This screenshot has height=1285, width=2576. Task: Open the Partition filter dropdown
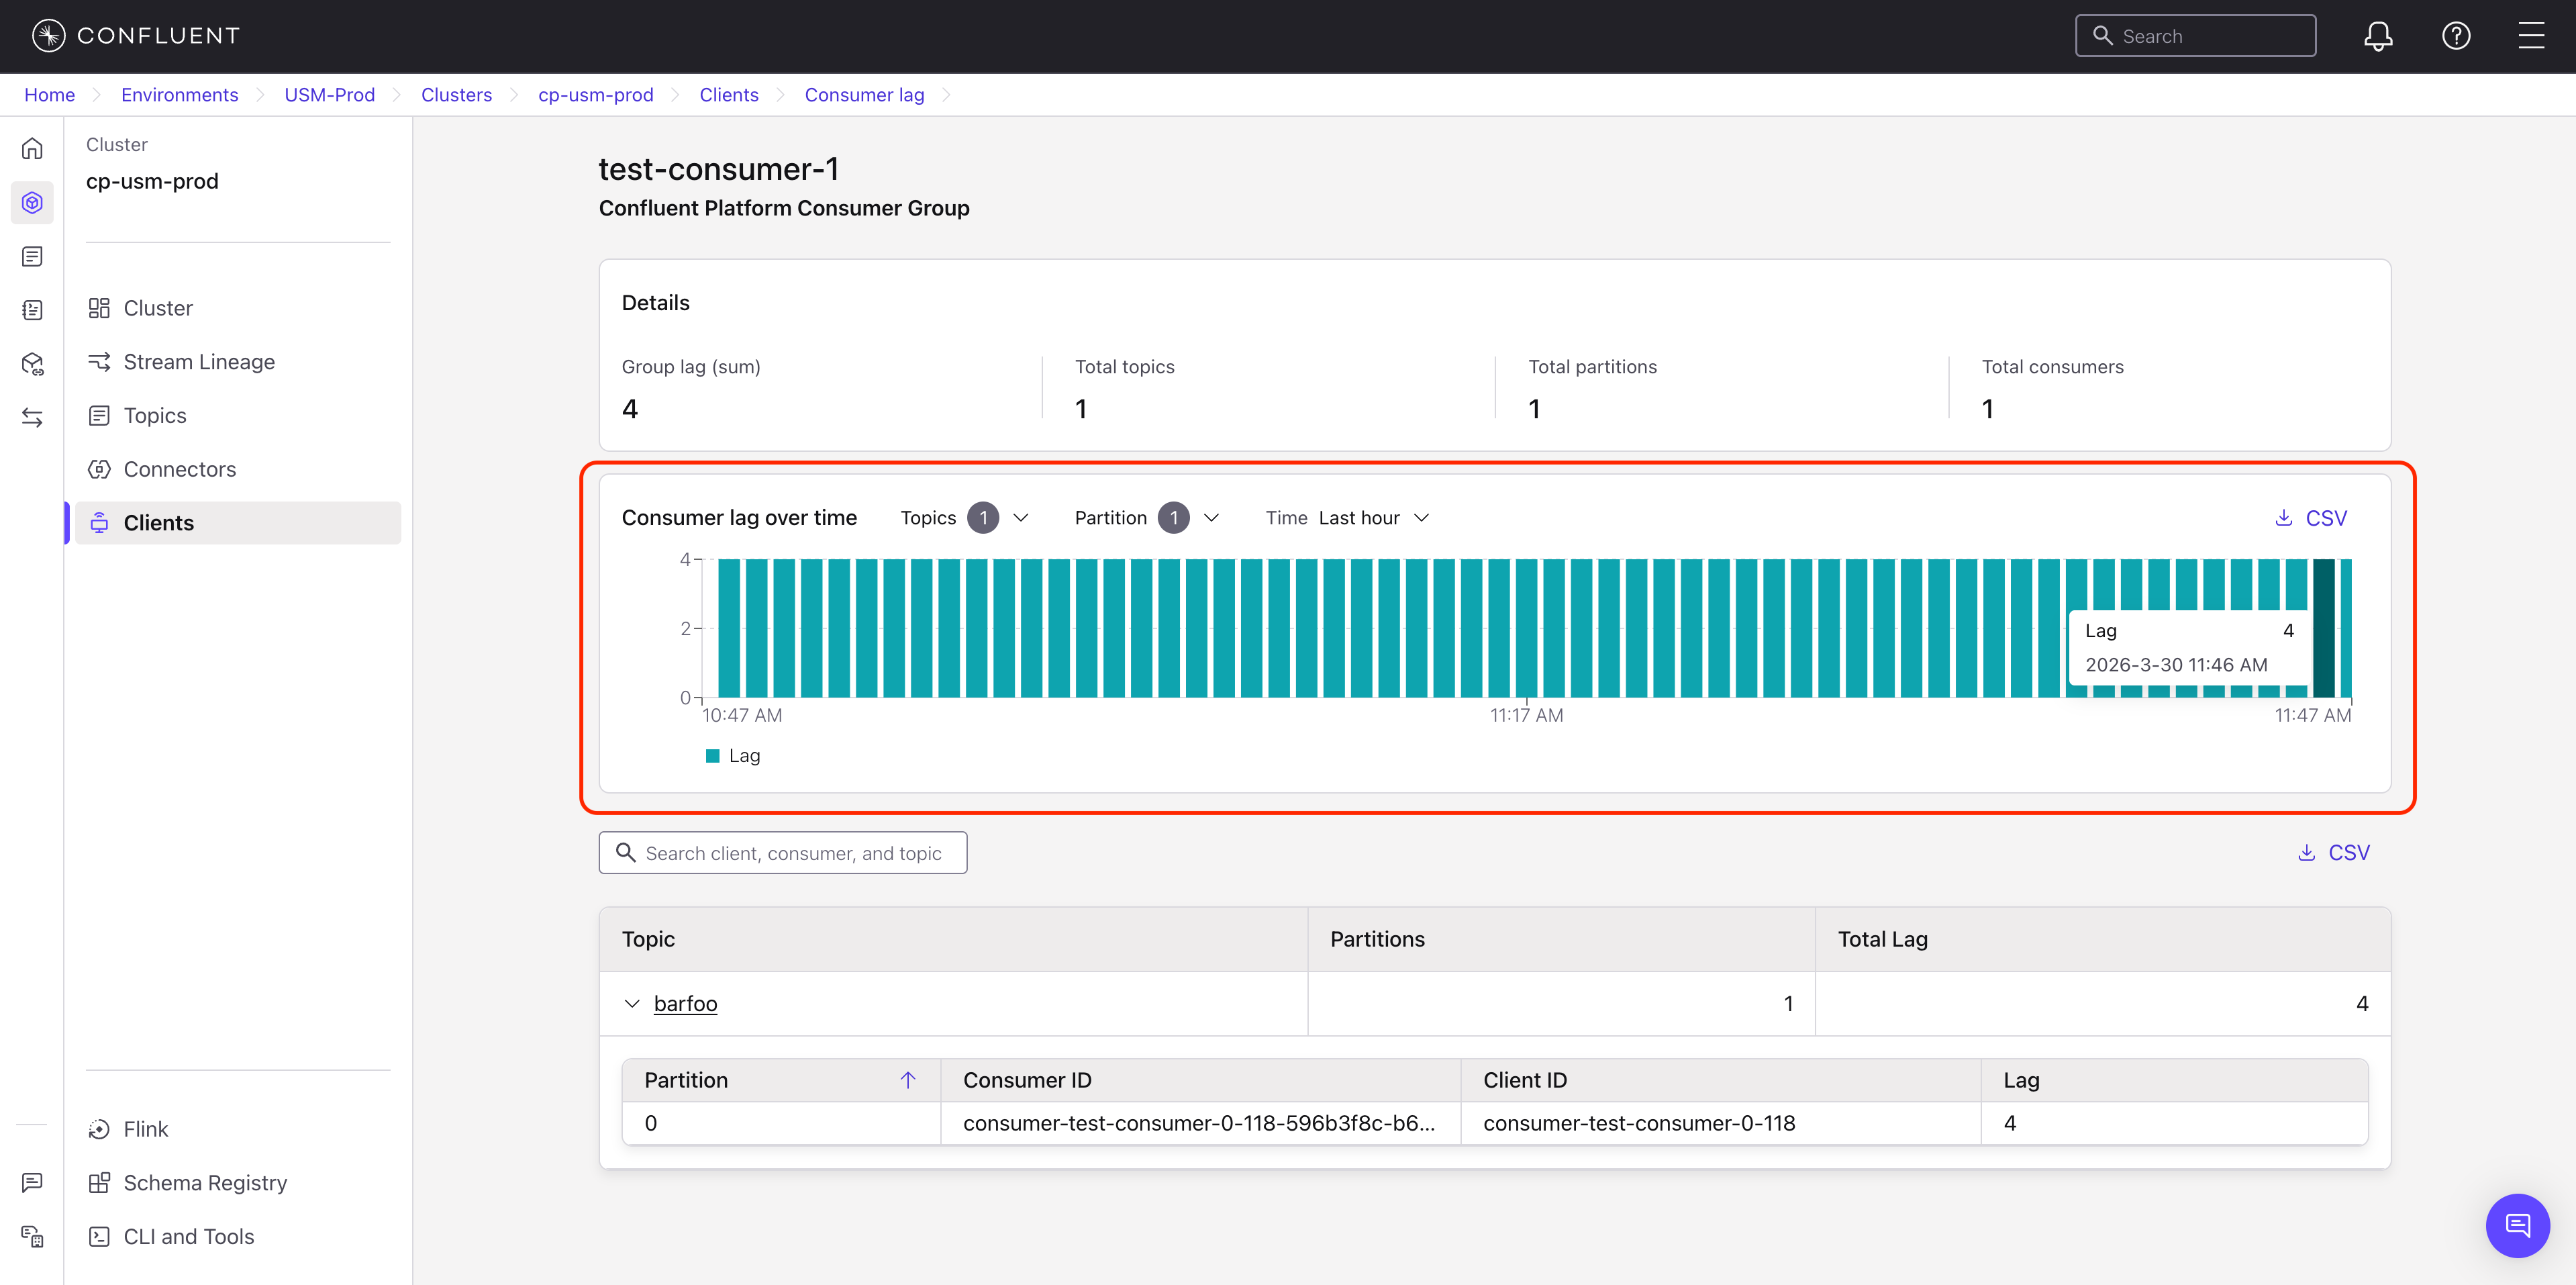click(x=1147, y=517)
